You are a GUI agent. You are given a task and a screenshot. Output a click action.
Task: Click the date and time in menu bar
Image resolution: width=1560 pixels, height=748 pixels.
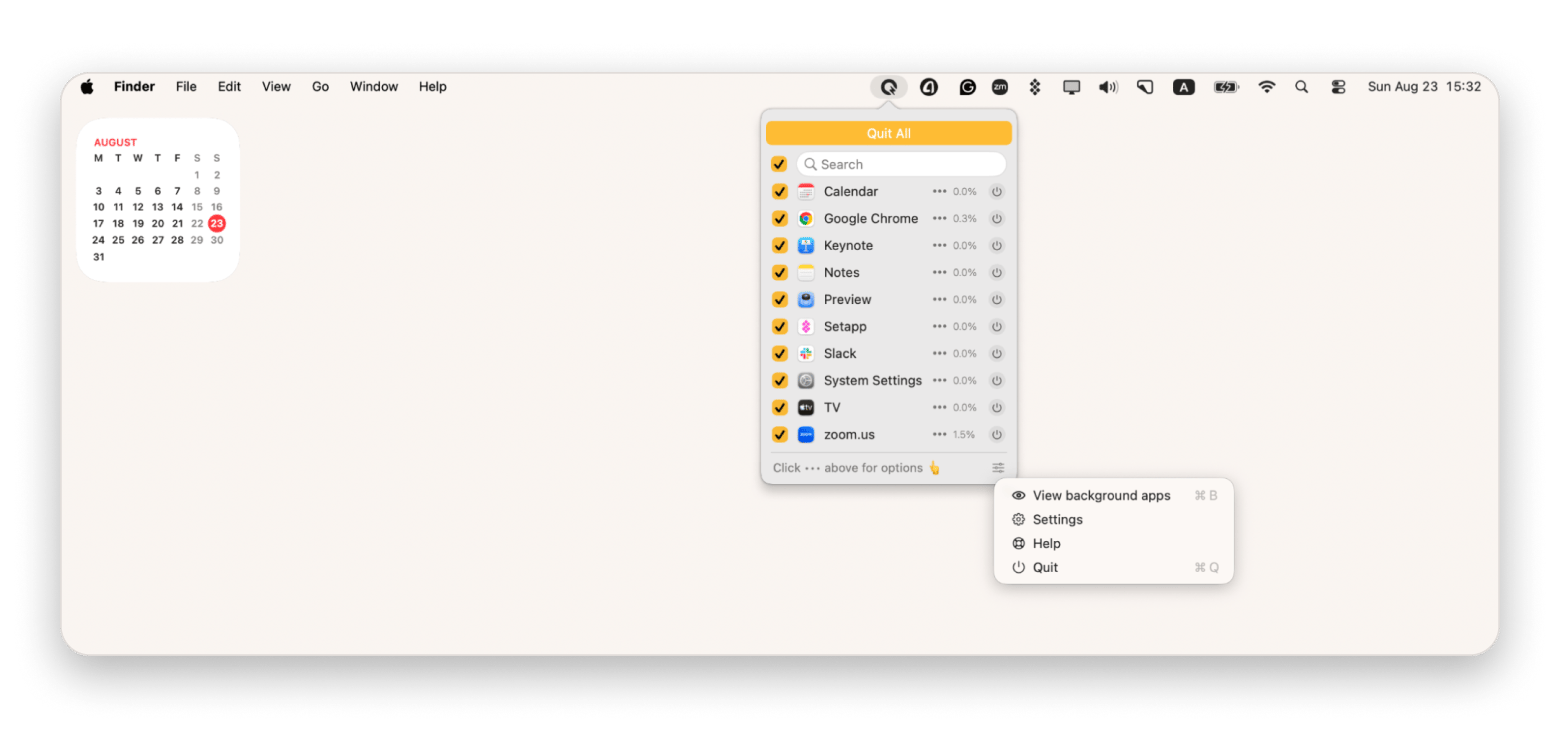point(1424,87)
